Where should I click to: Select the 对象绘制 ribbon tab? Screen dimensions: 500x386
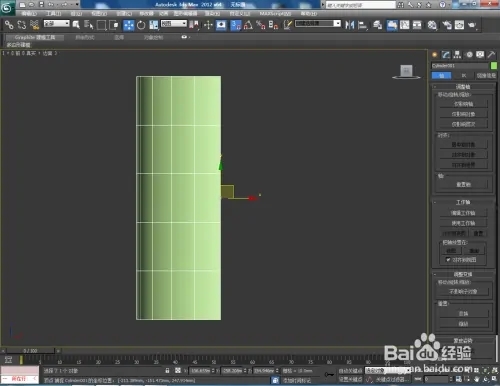pyautogui.click(x=154, y=37)
